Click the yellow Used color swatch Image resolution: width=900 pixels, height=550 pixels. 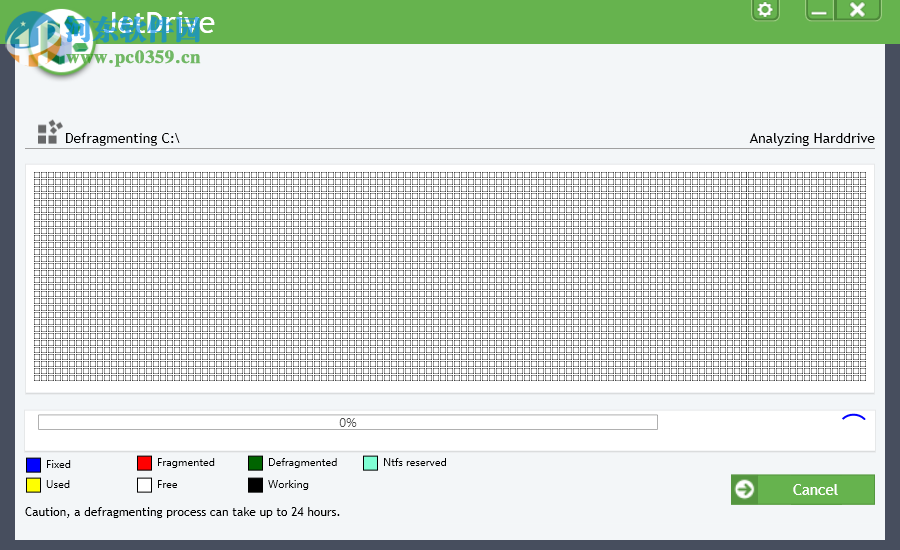[34, 485]
